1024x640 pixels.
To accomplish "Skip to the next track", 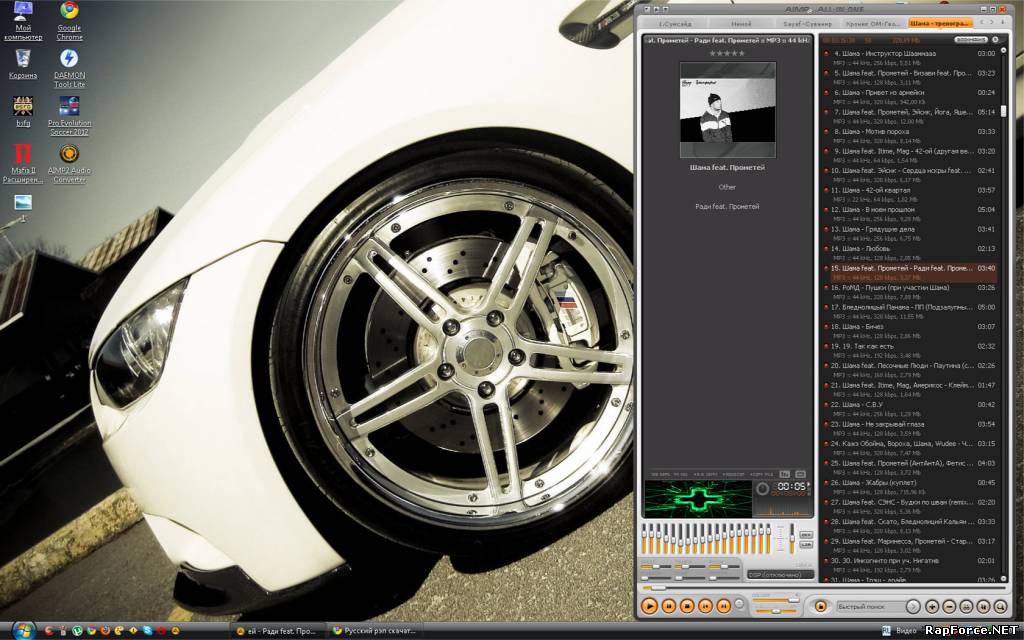I will pos(724,606).
